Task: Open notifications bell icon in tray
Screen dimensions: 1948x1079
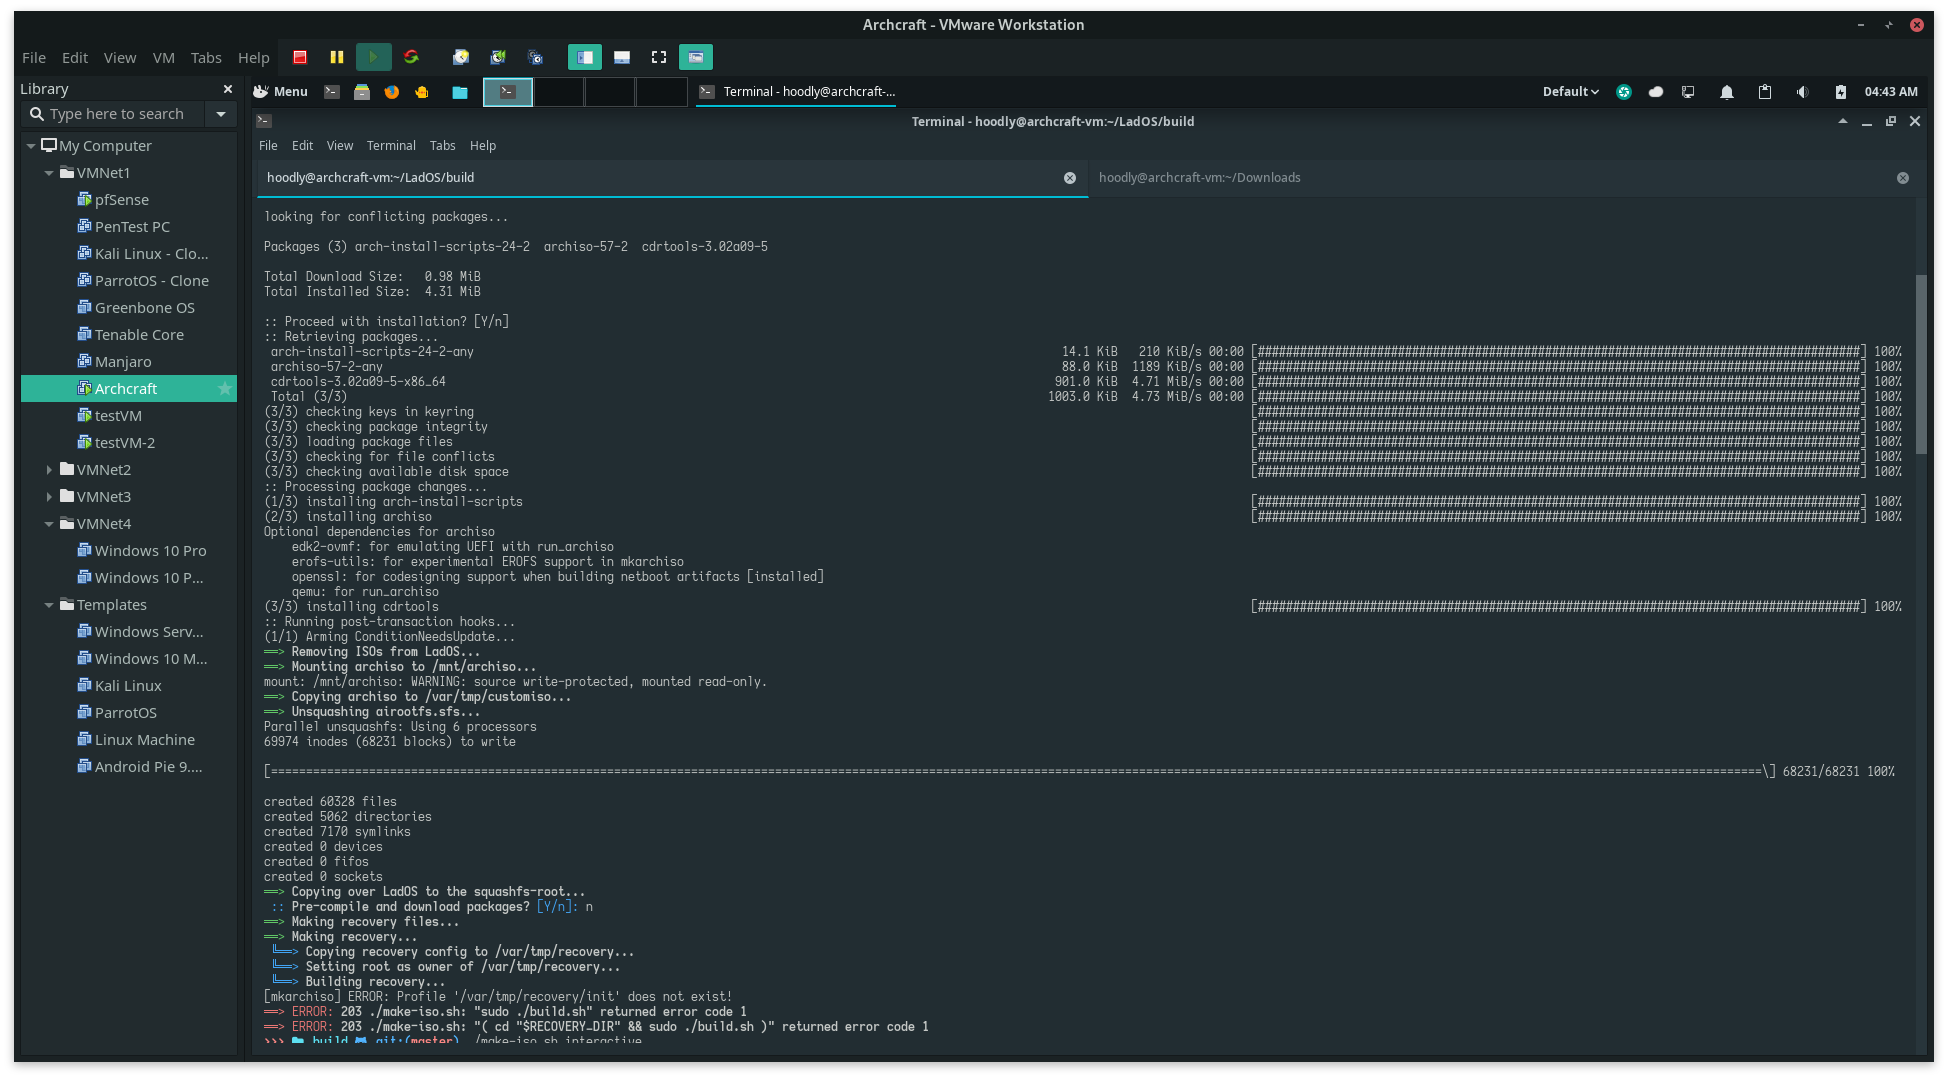Action: point(1727,92)
